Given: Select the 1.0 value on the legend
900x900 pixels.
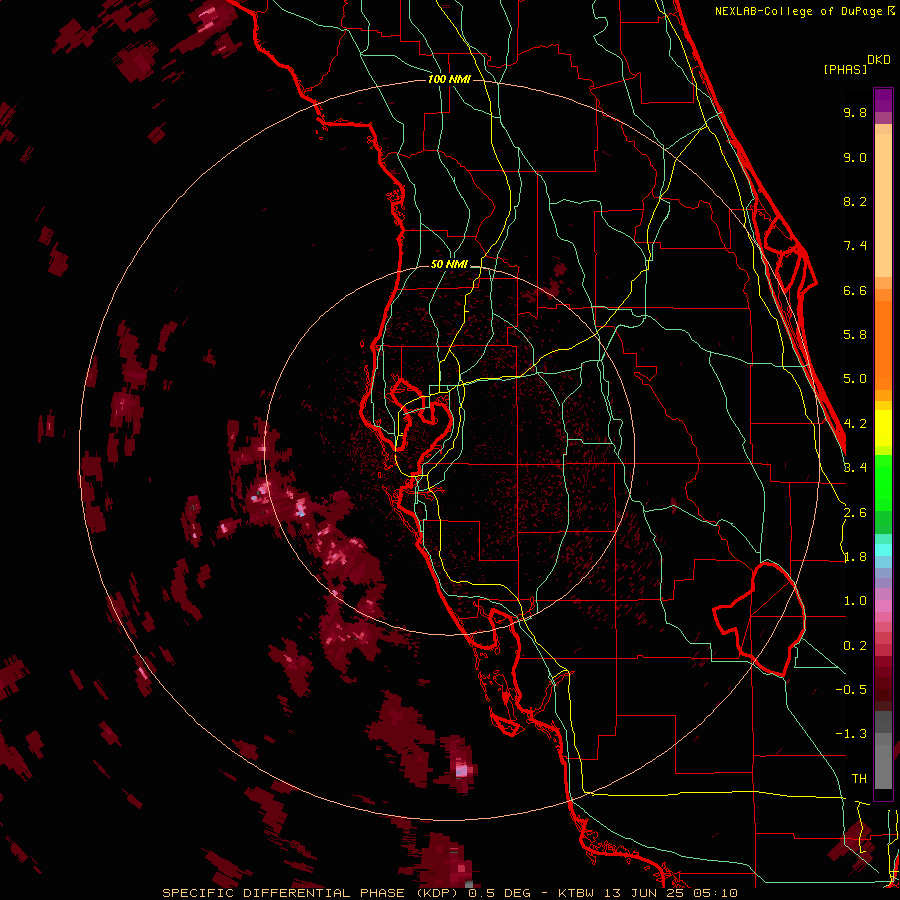Looking at the screenshot, I should pyautogui.click(x=855, y=601).
